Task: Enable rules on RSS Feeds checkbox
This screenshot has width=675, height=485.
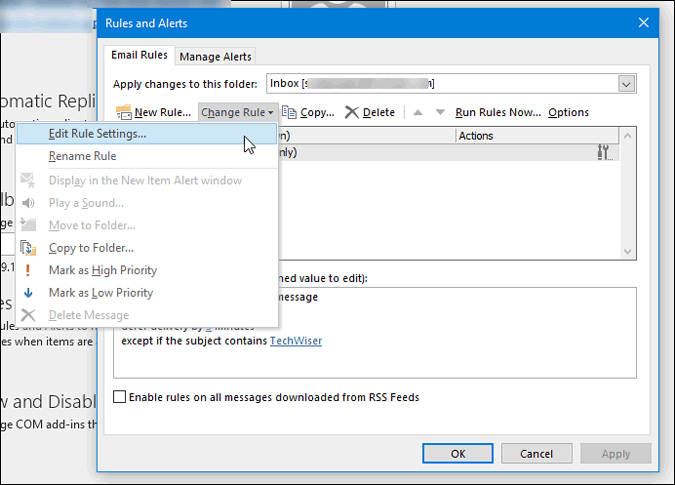Action: tap(119, 396)
